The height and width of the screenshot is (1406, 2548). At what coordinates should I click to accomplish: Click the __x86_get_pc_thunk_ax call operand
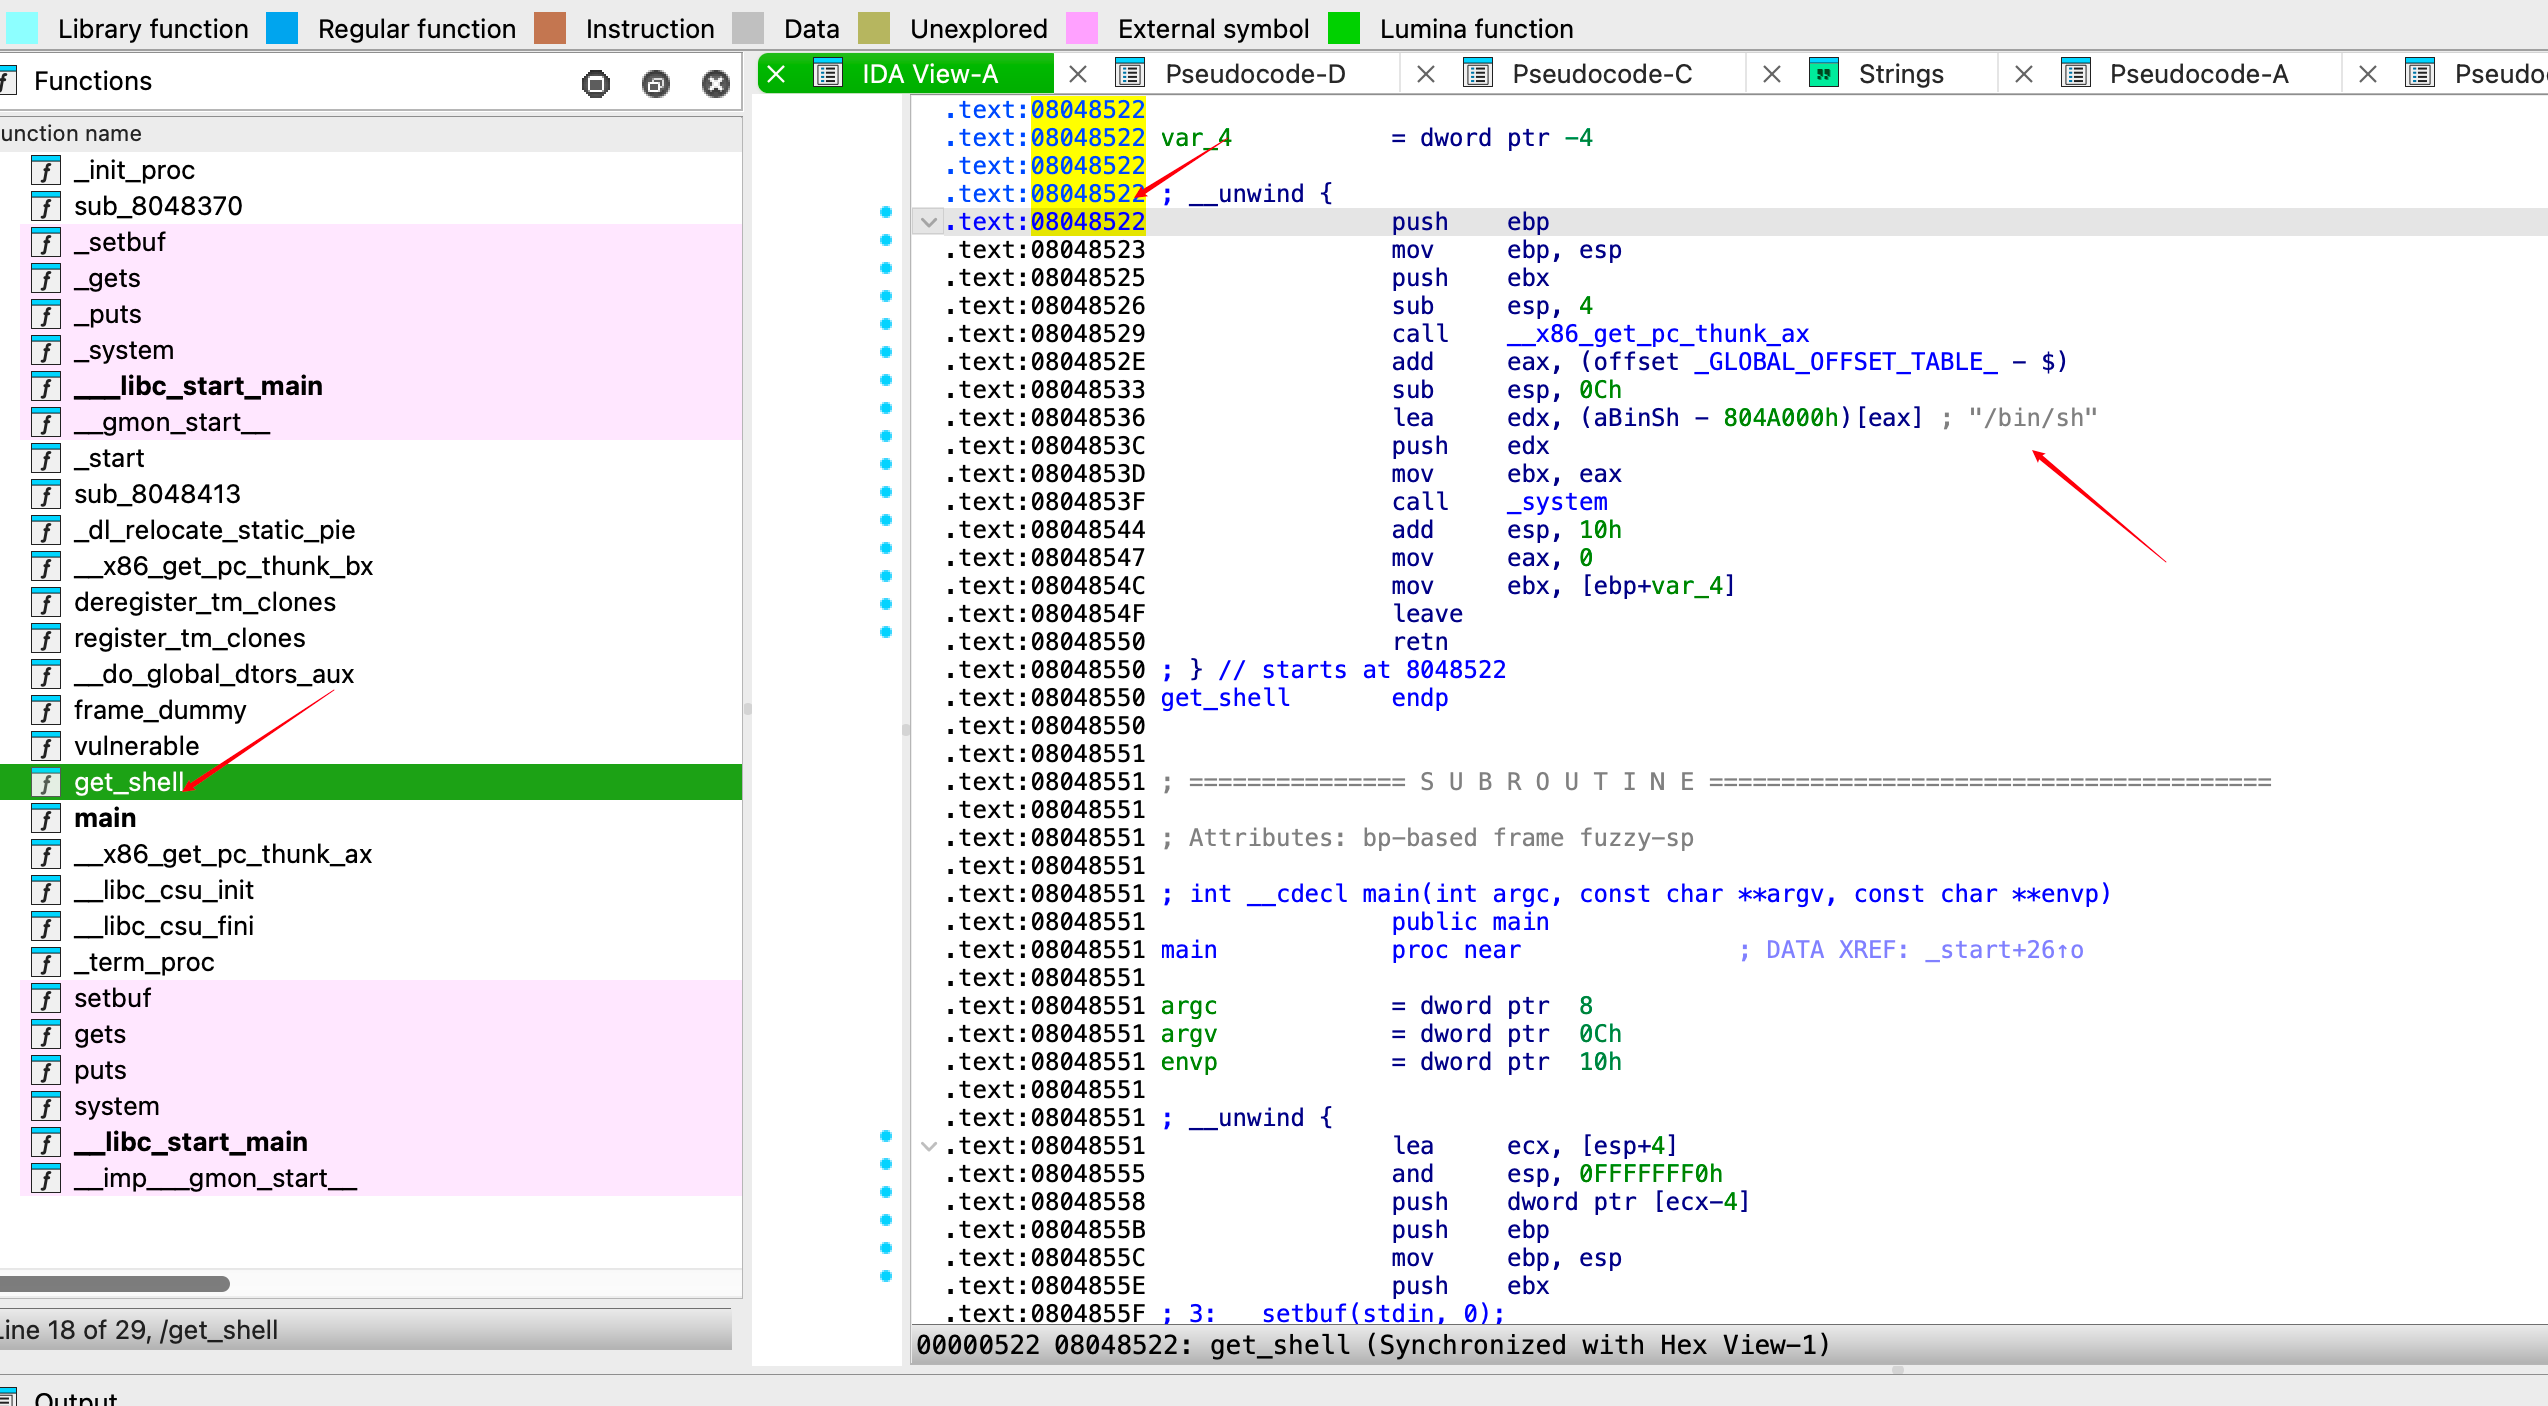click(1658, 334)
